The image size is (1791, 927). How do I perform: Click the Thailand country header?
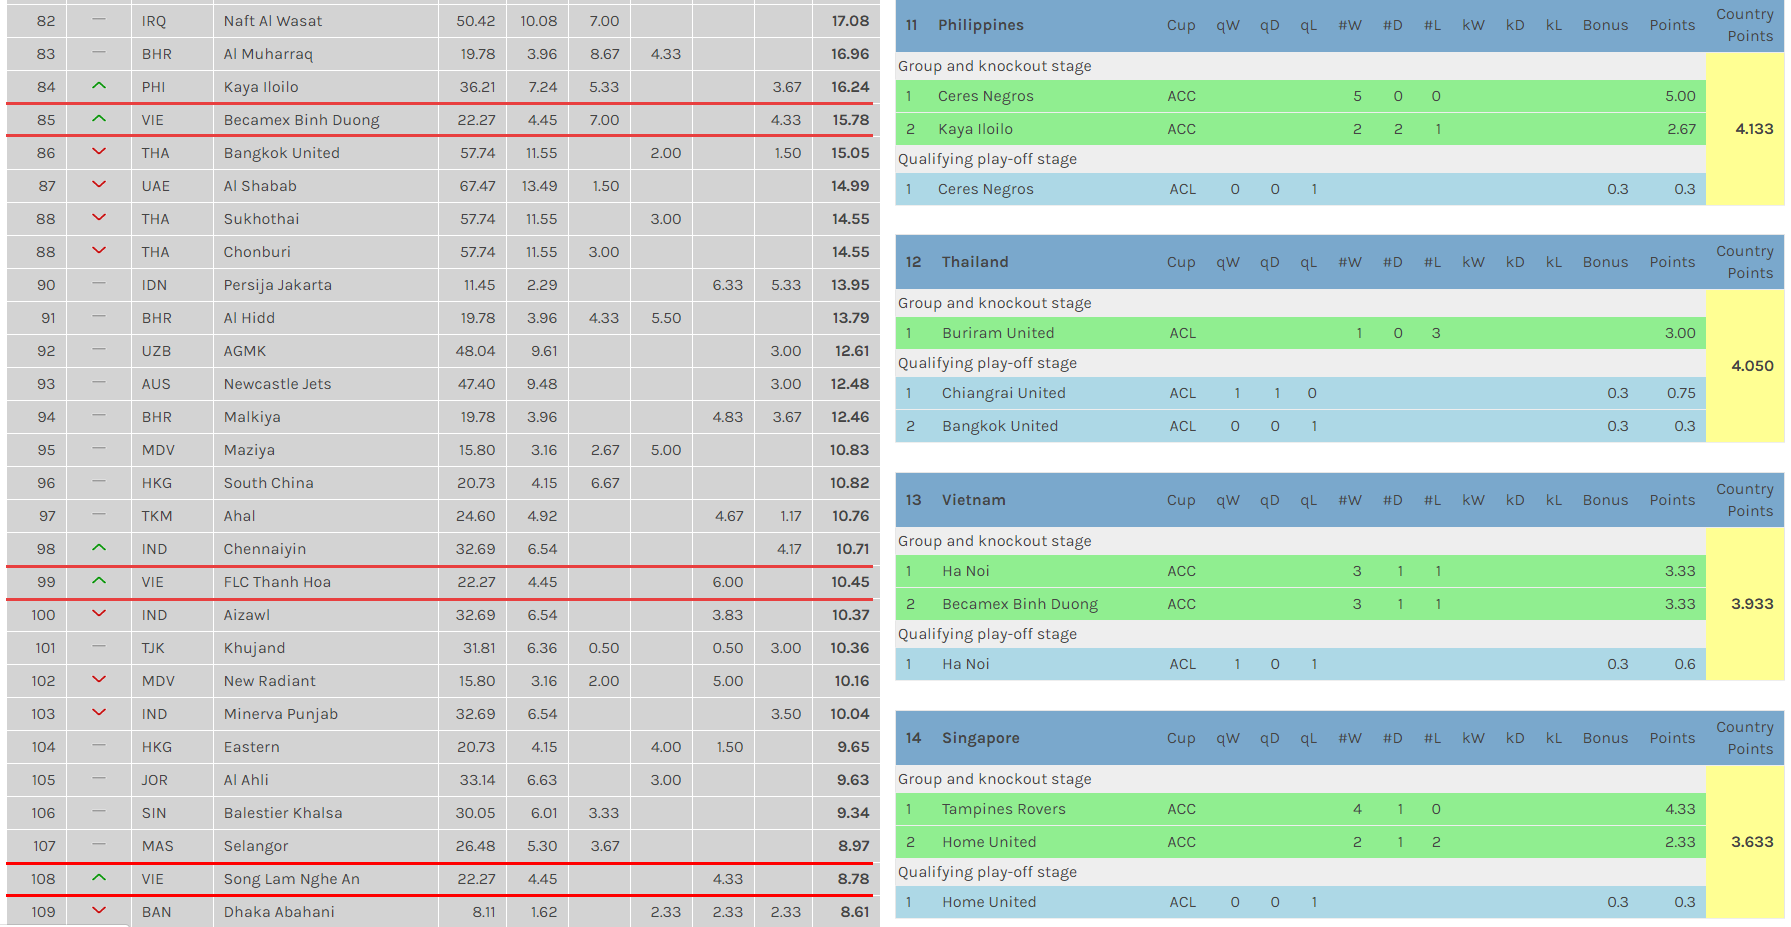[975, 262]
